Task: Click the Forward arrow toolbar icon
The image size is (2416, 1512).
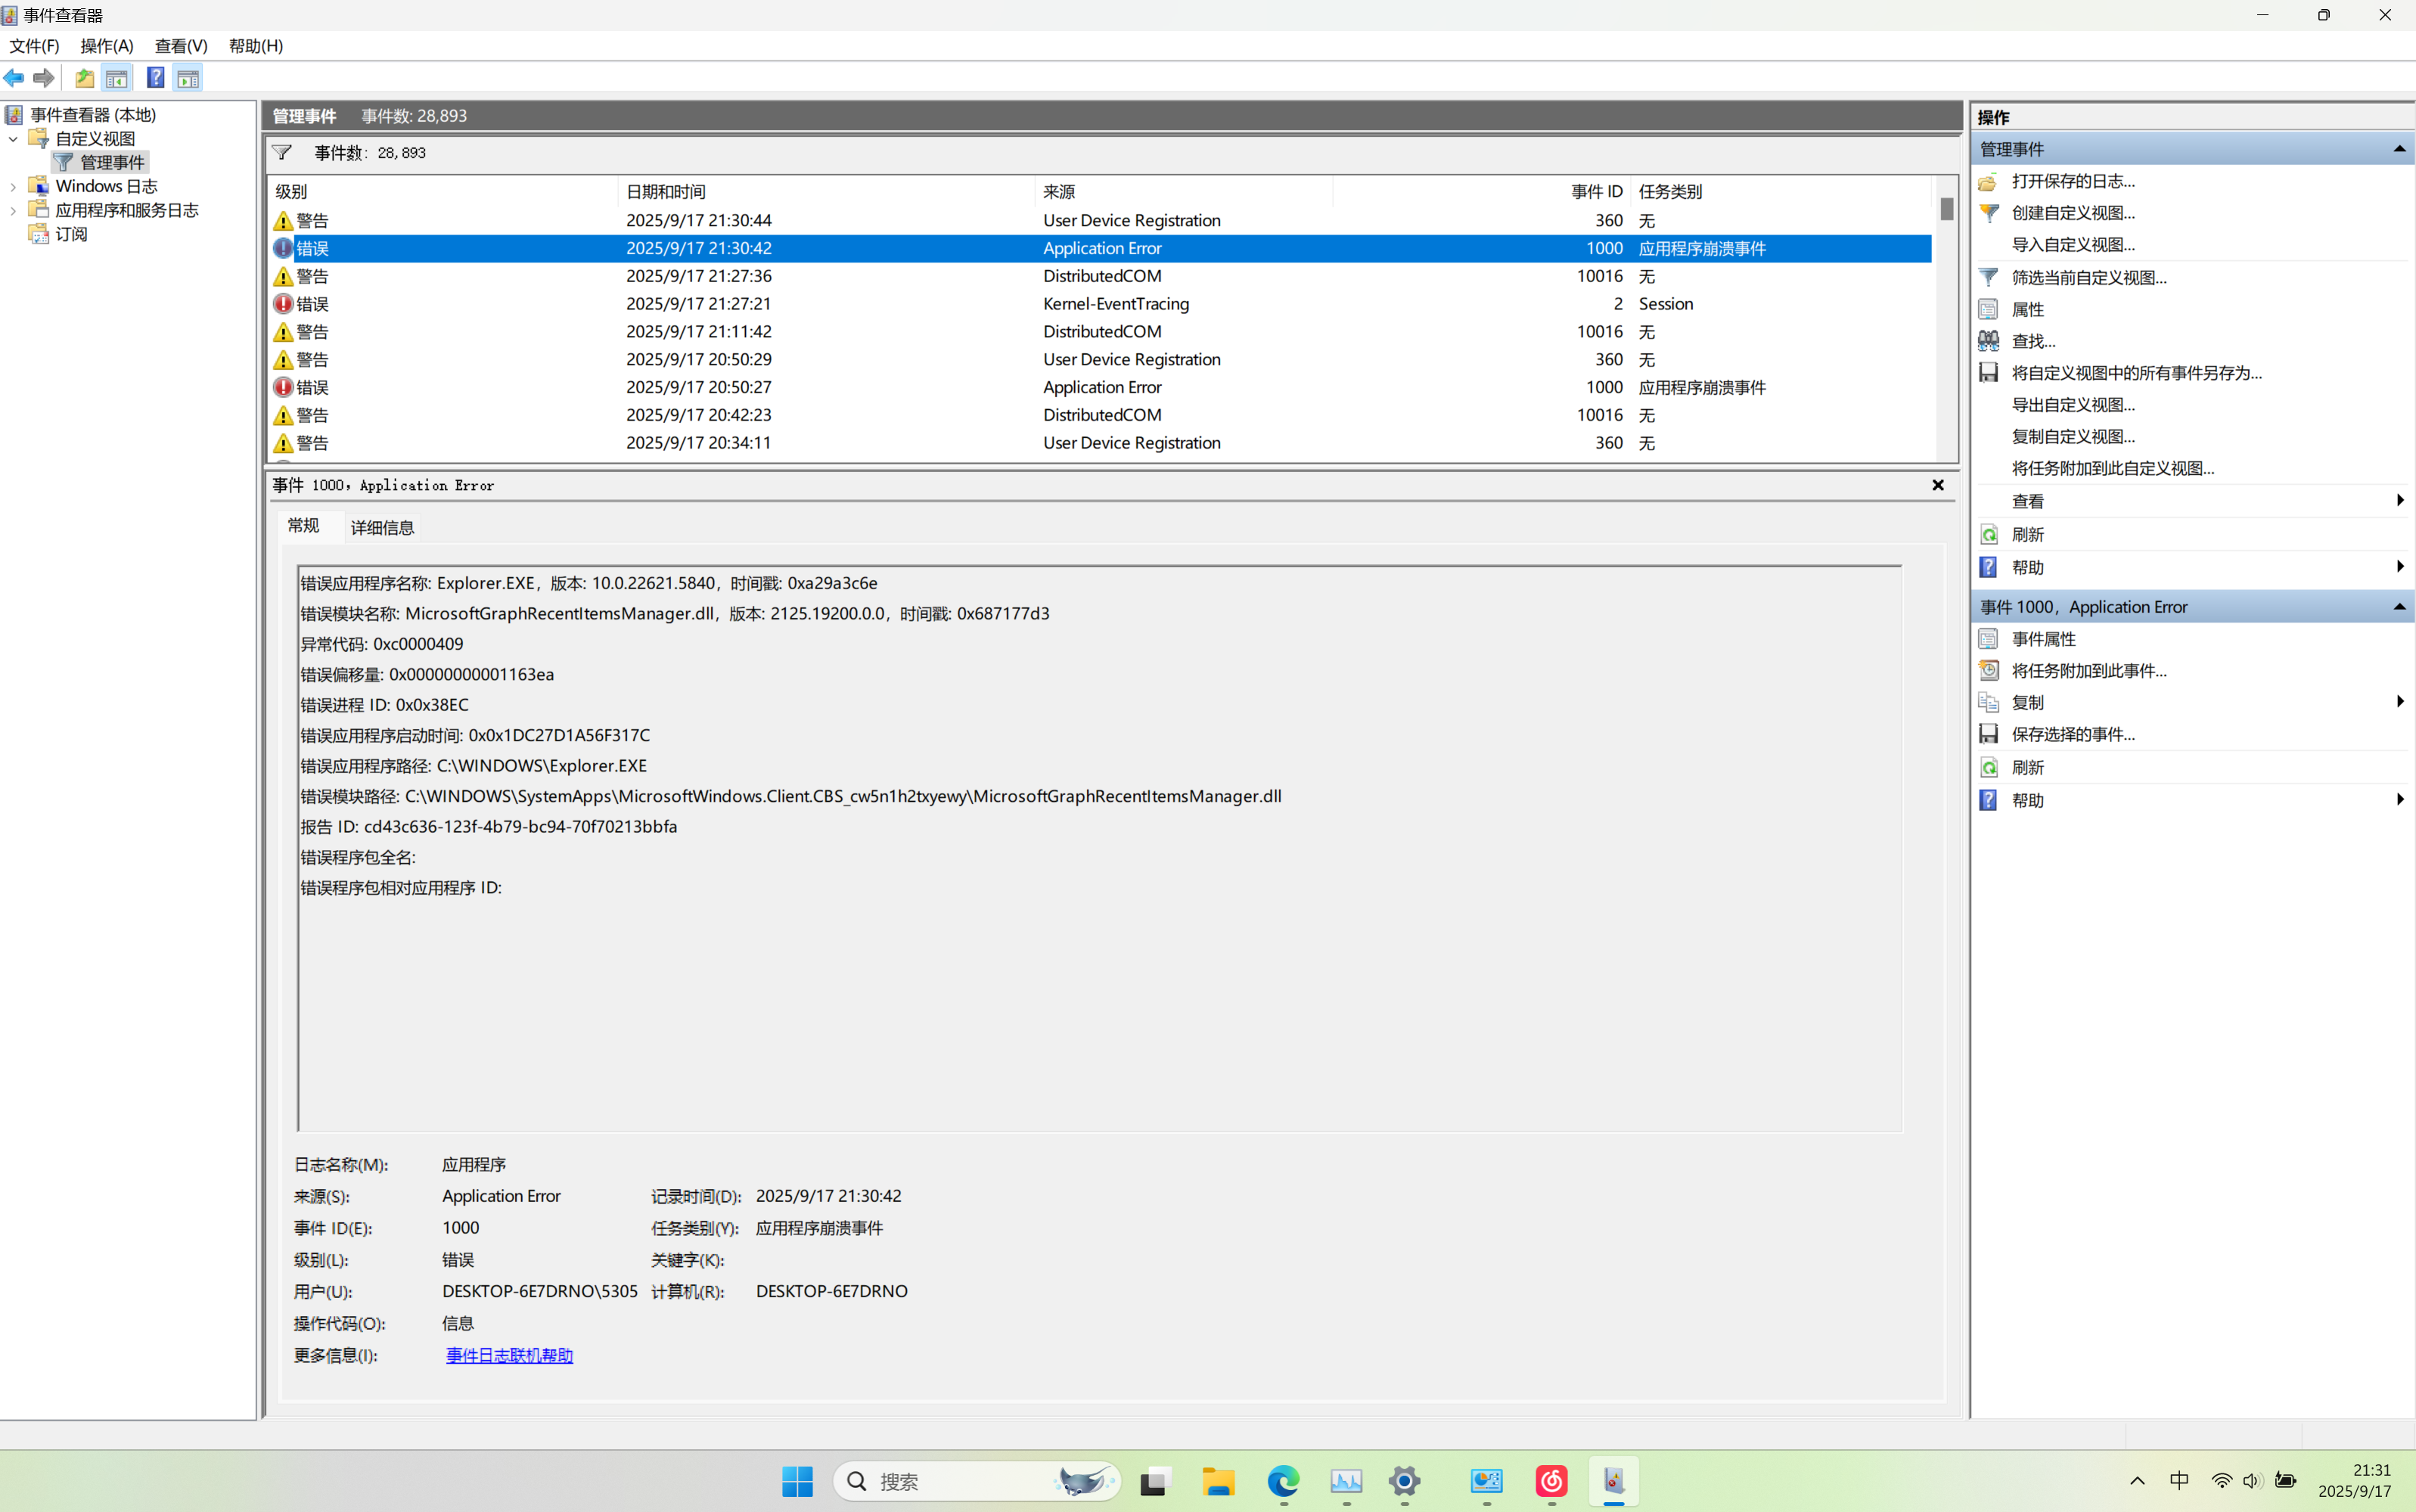Action: (x=44, y=78)
